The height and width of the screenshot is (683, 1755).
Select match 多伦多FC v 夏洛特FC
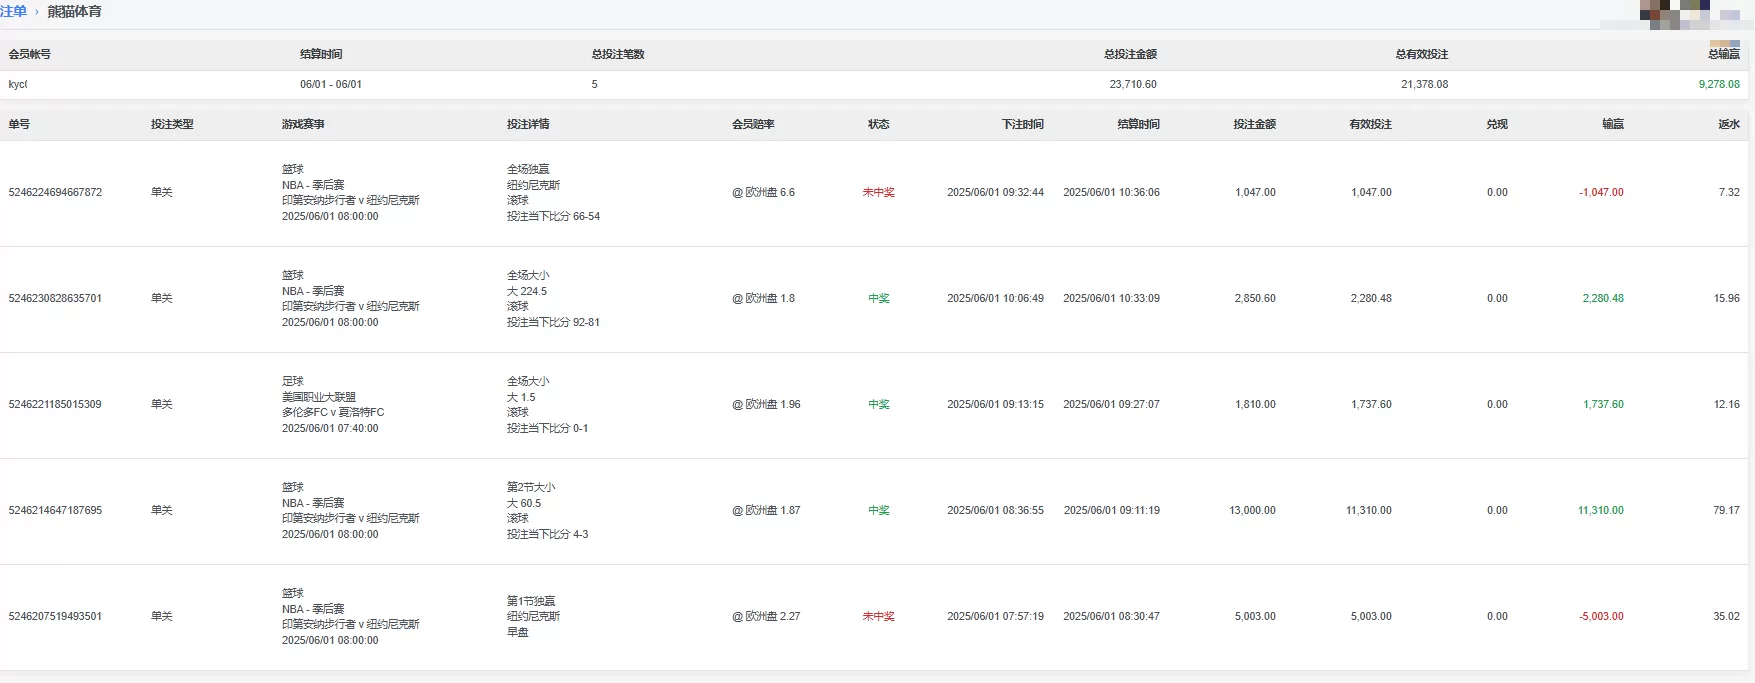(333, 412)
